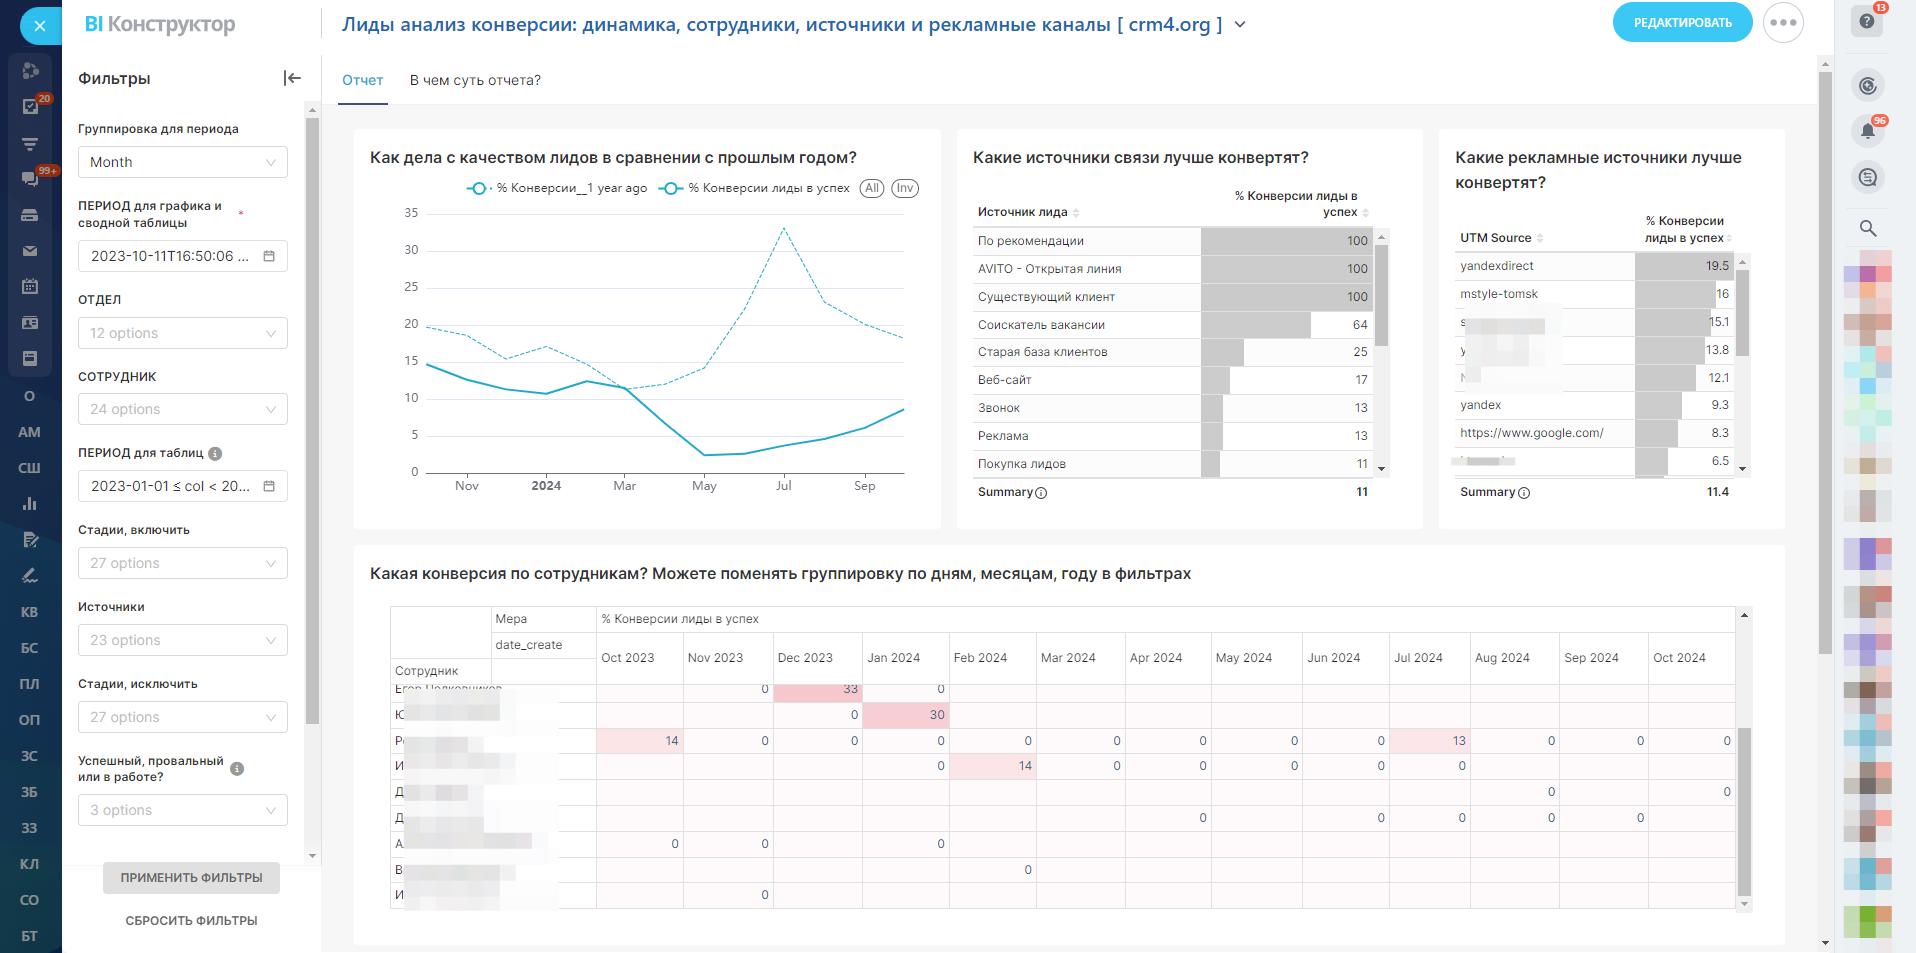Click the employee pivot table vertical scrollbar
Screen dimensions: 1916x953
(1744, 810)
